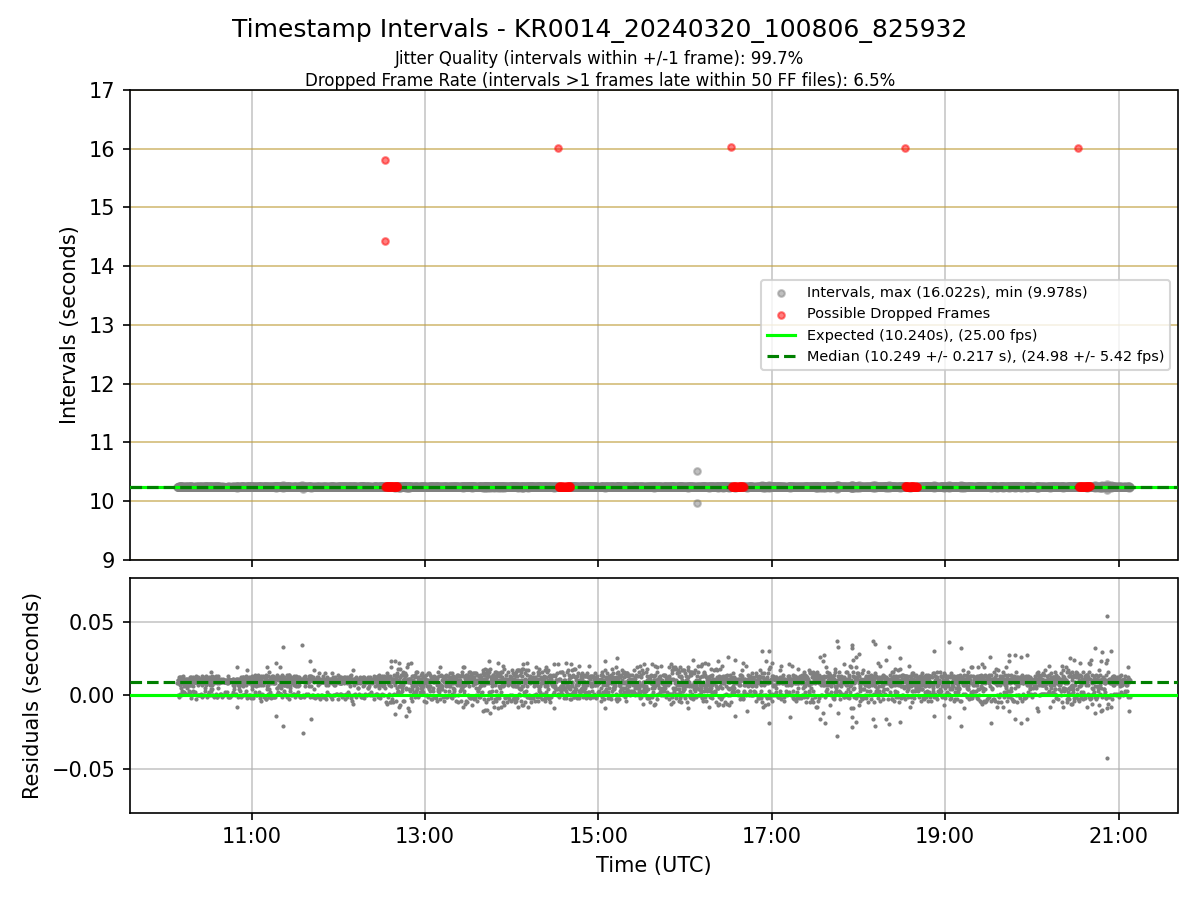Viewport: 1200px width, 900px height.
Task: Click the Jitter Quality 99.7% subtitle line
Action: pos(599,58)
